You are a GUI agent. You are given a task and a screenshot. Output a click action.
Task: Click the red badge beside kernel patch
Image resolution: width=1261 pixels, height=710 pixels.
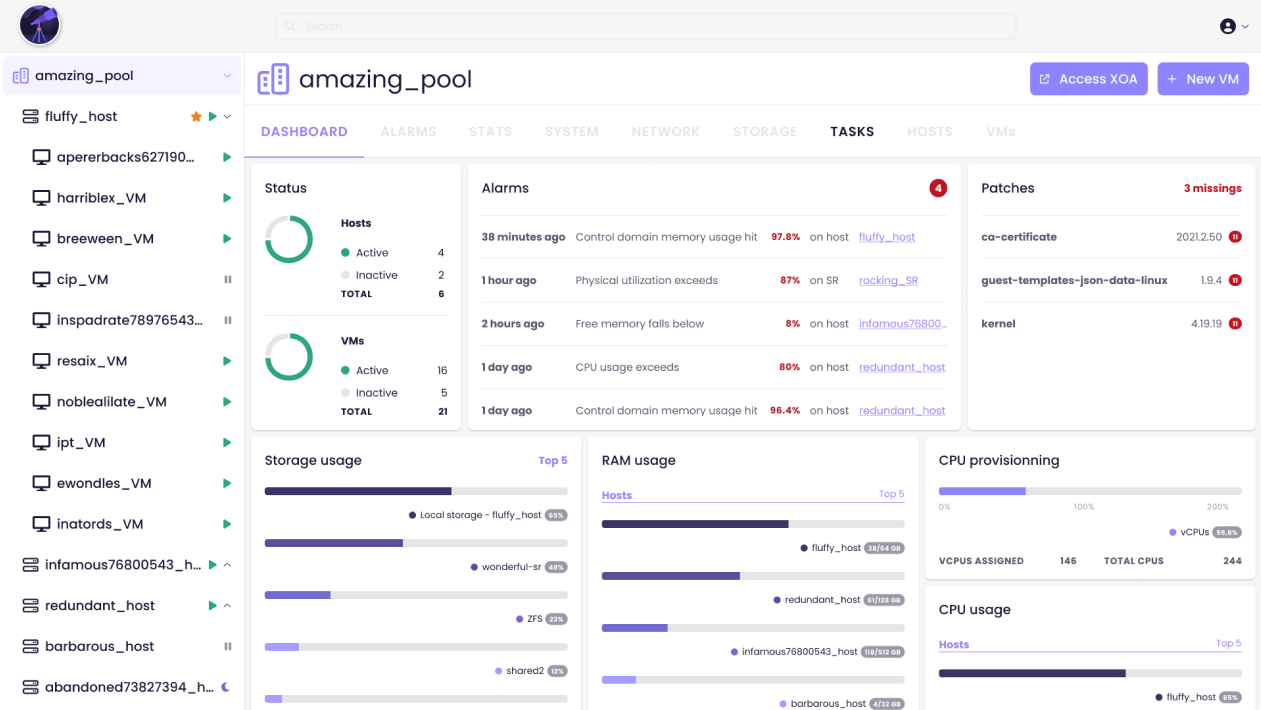tap(1235, 324)
